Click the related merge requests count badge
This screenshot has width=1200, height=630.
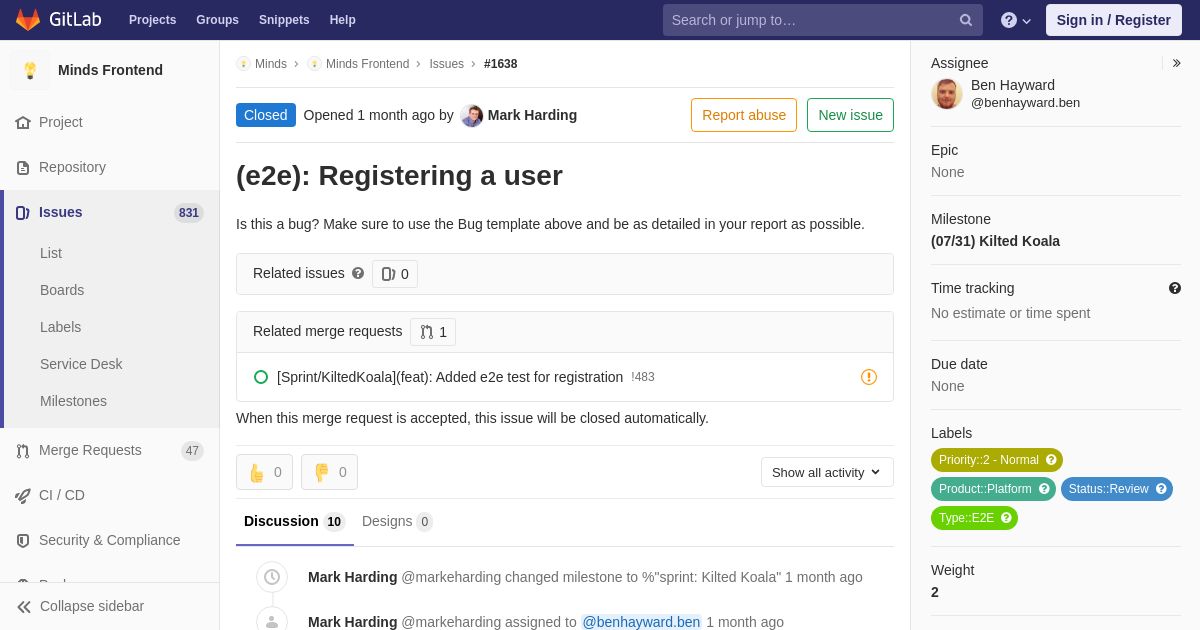(x=433, y=332)
